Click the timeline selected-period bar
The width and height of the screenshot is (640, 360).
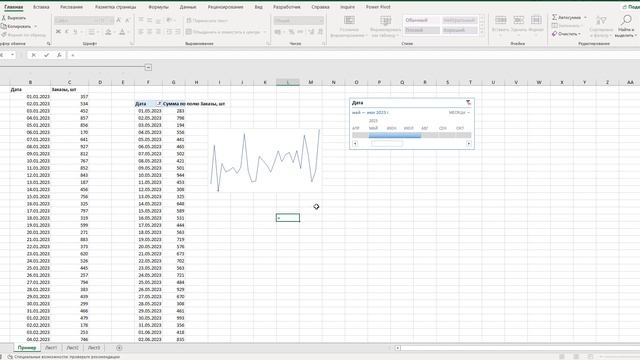tap(395, 135)
